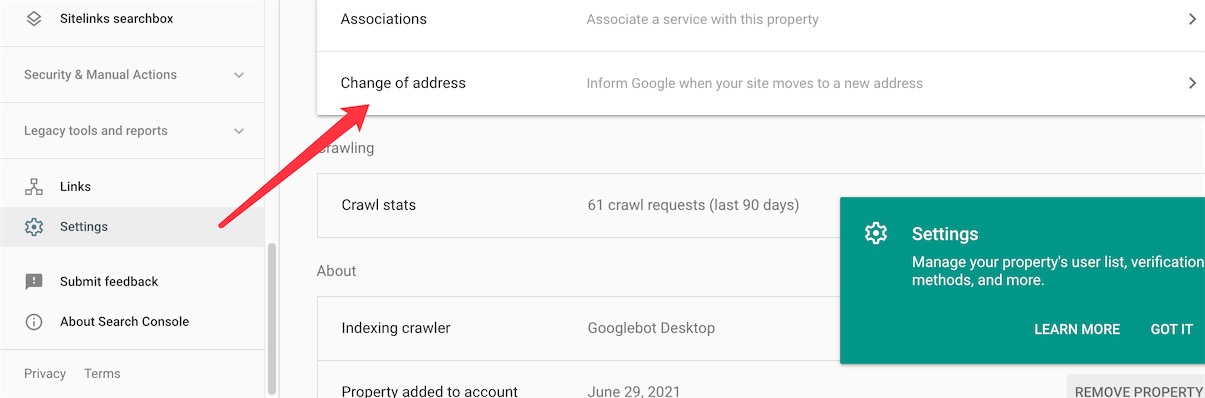Dismiss popup with GOT IT button
This screenshot has width=1205, height=398.
(x=1172, y=329)
